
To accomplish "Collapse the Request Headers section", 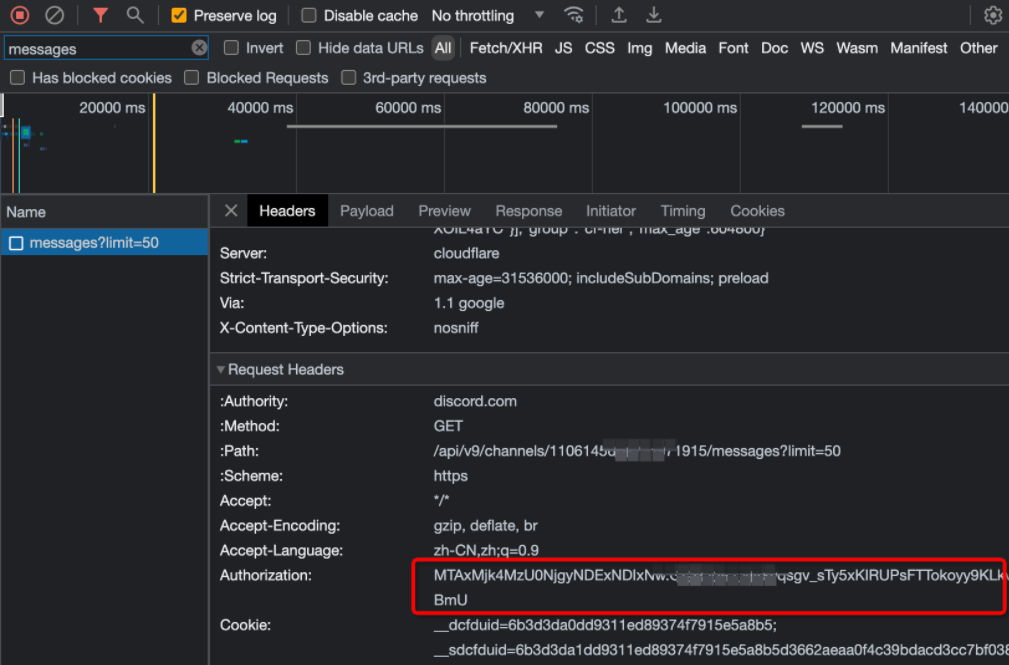I will tap(221, 370).
